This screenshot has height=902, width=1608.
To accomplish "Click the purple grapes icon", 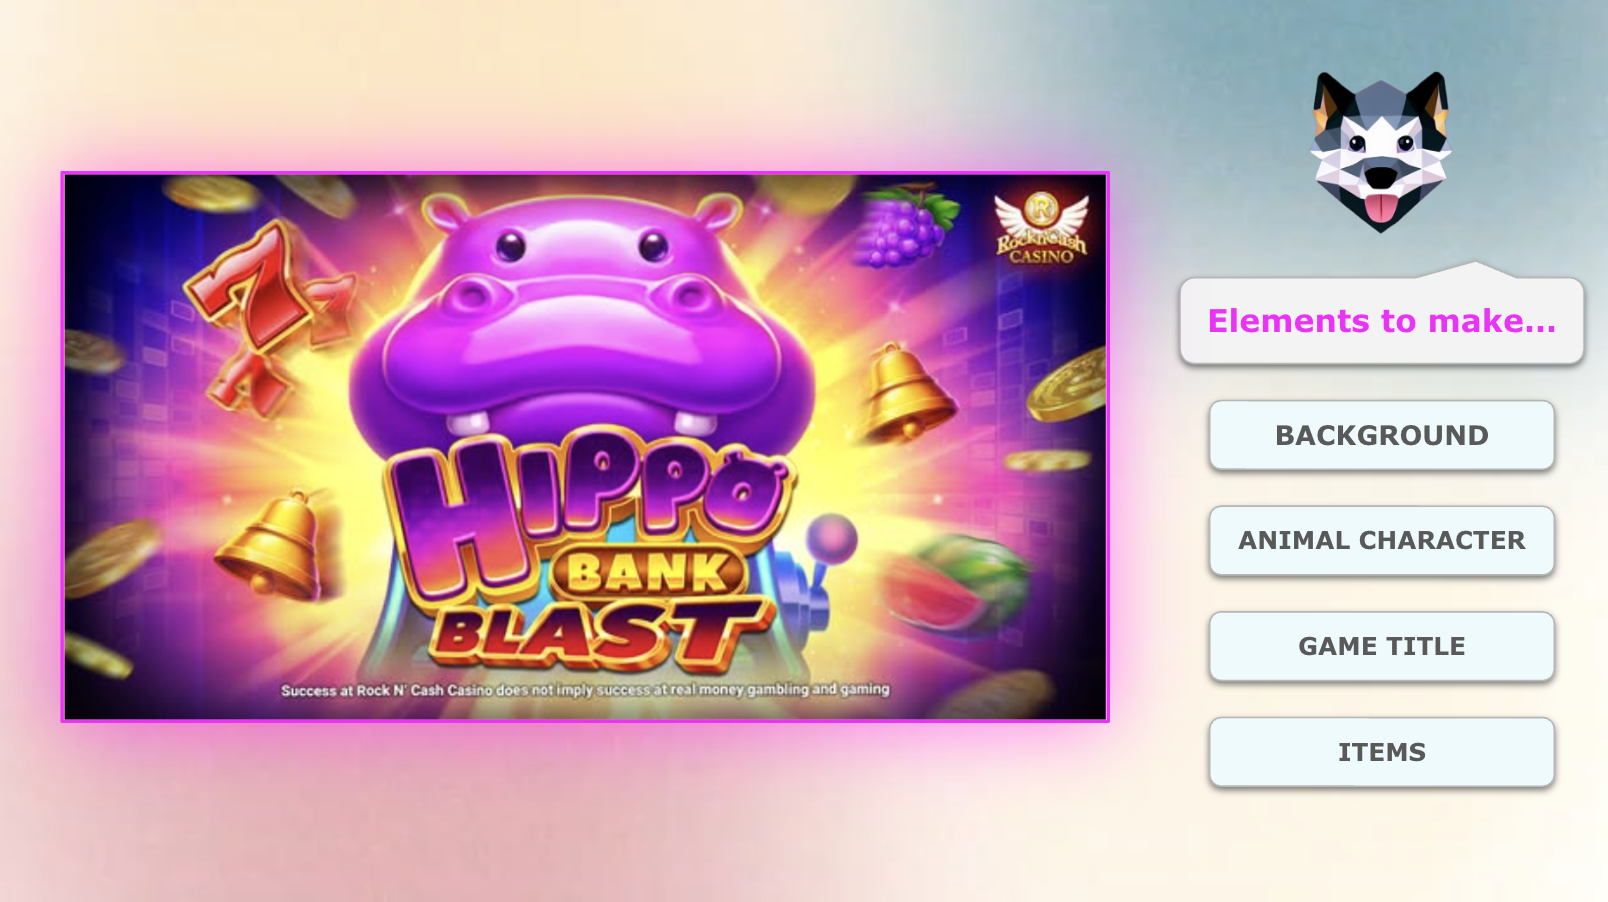I will (904, 226).
